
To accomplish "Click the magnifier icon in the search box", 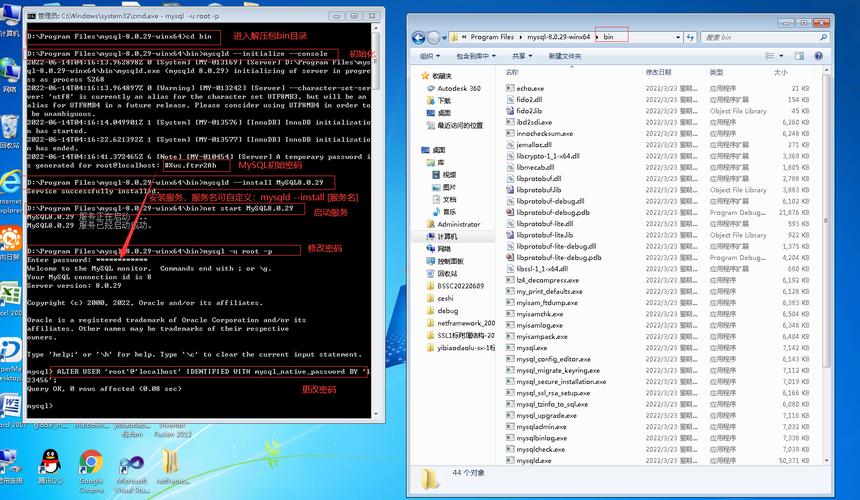I will pyautogui.click(x=823, y=37).
